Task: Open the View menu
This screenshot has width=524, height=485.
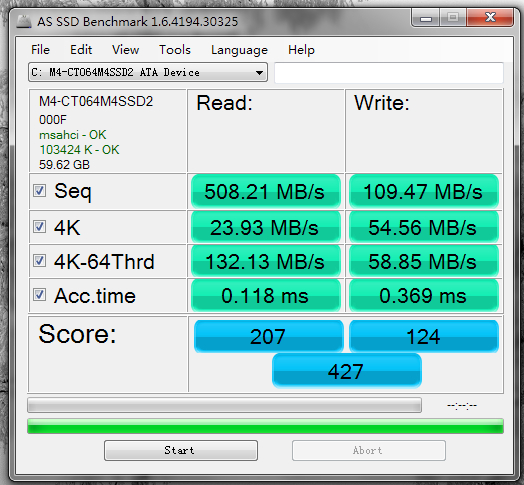Action: (125, 50)
